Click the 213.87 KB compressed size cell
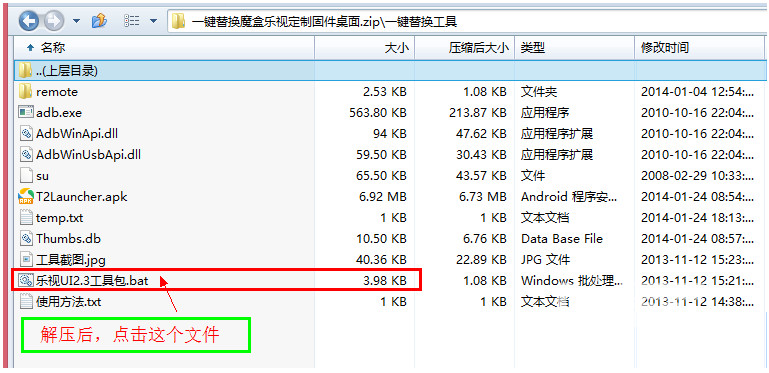The image size is (769, 373). point(478,113)
